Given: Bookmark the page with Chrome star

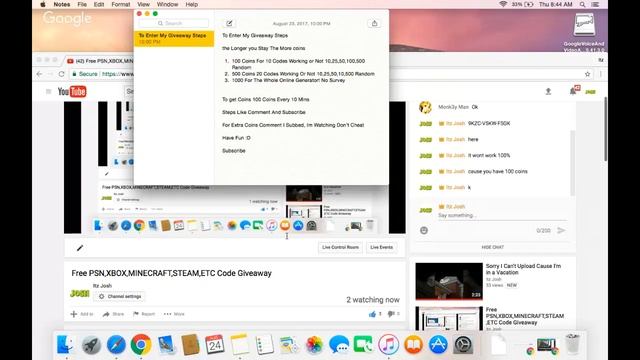Looking at the screenshot, I should click(587, 74).
